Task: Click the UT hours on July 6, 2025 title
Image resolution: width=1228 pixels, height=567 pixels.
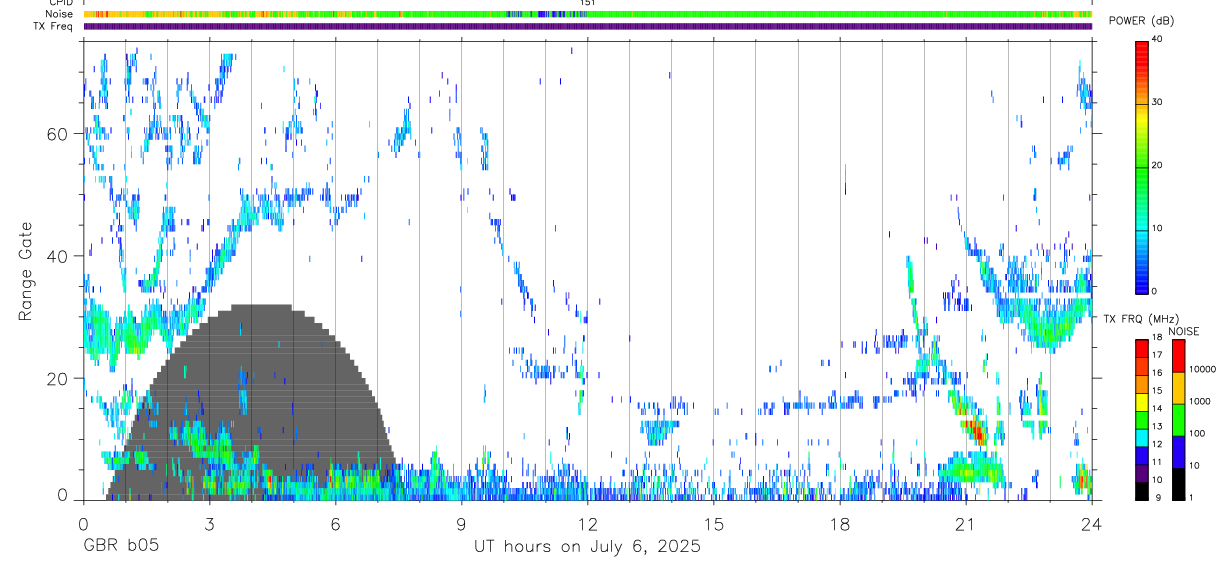Action: tap(587, 547)
